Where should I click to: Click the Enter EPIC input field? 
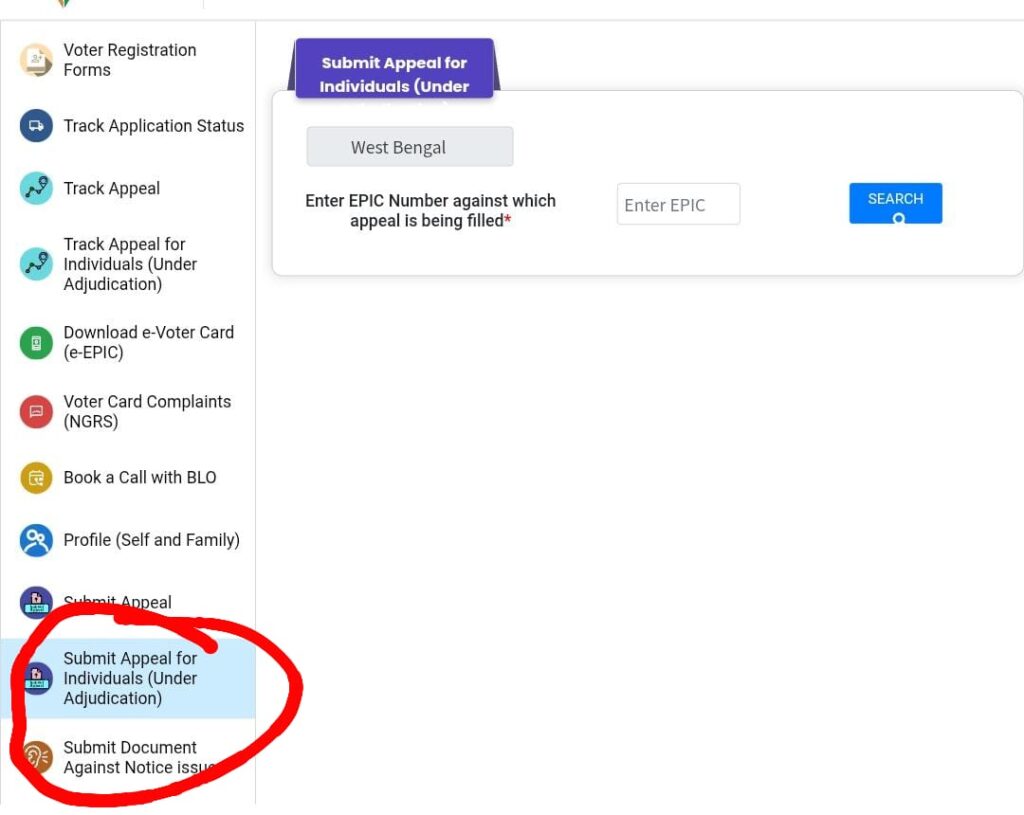click(678, 204)
